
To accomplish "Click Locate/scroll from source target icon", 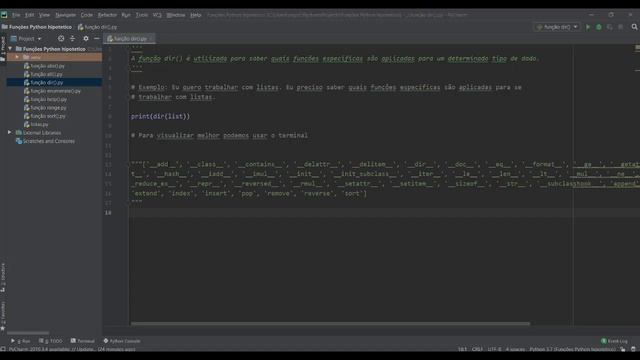I will [x=61, y=38].
